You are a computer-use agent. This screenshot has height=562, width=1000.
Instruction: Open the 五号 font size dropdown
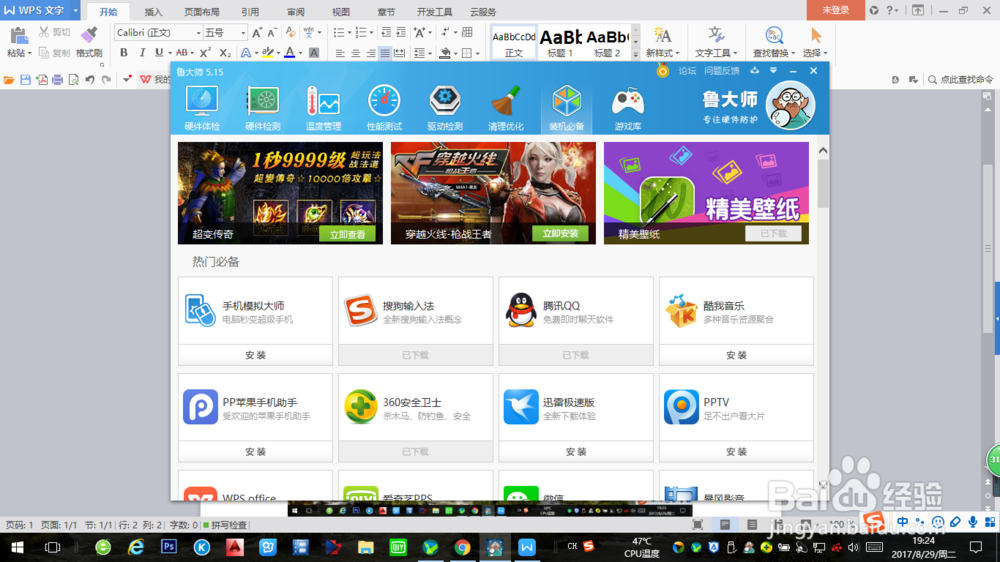pos(243,33)
